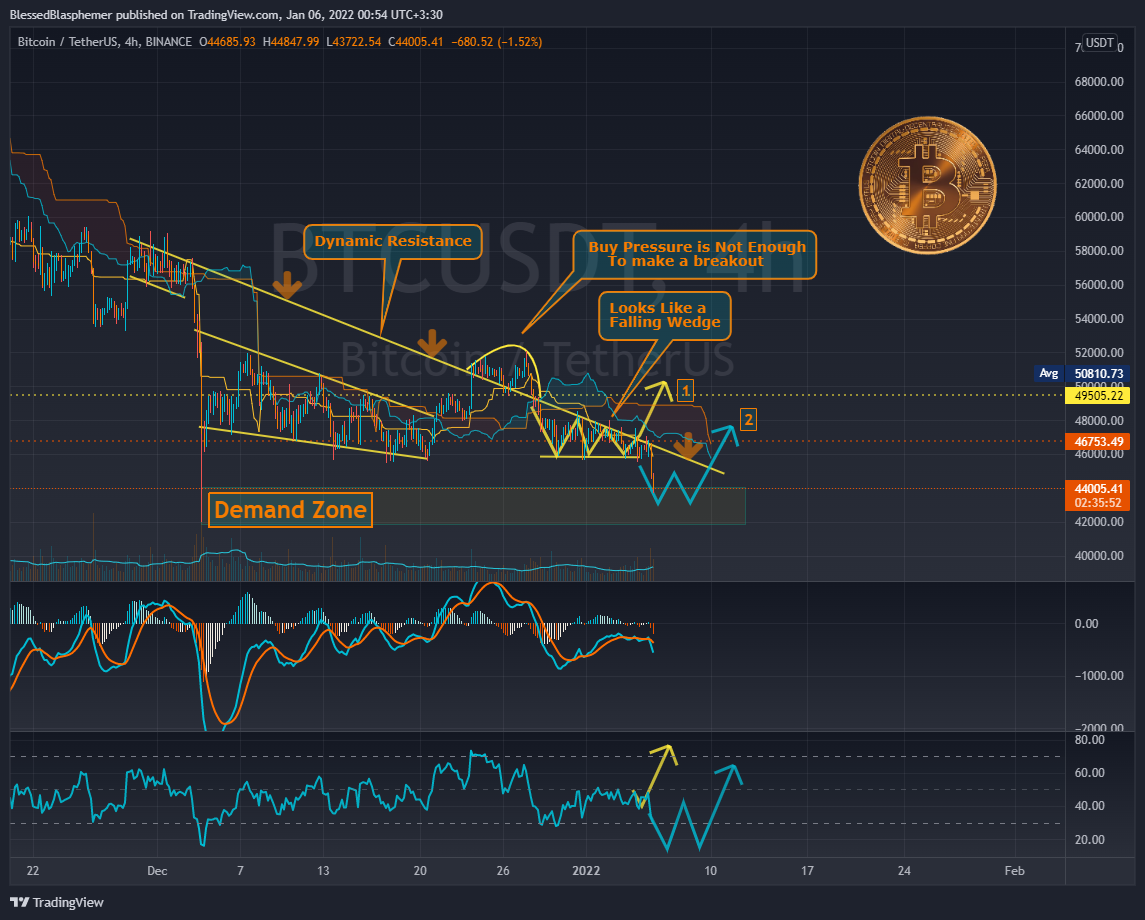Click the change value −680.52 (−1.52%)

pos(497,42)
